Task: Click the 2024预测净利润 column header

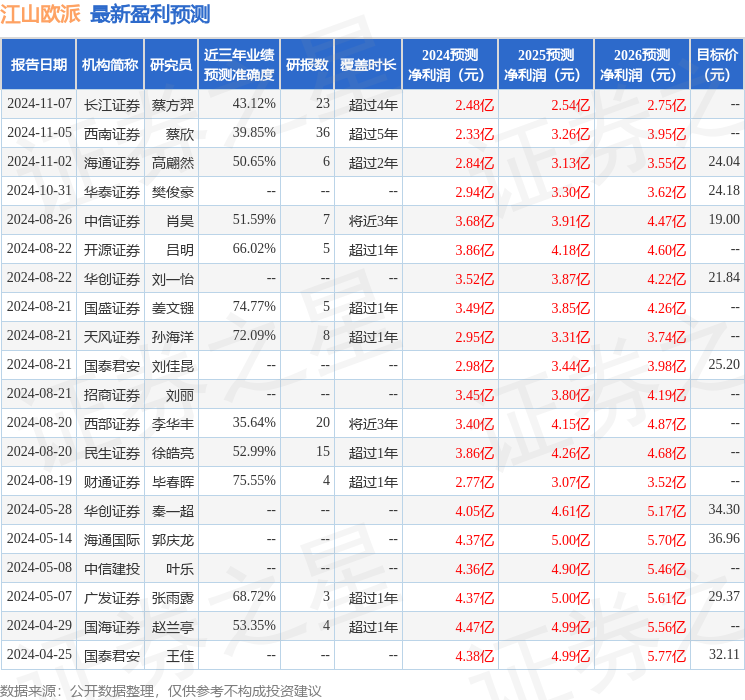Action: pos(450,65)
